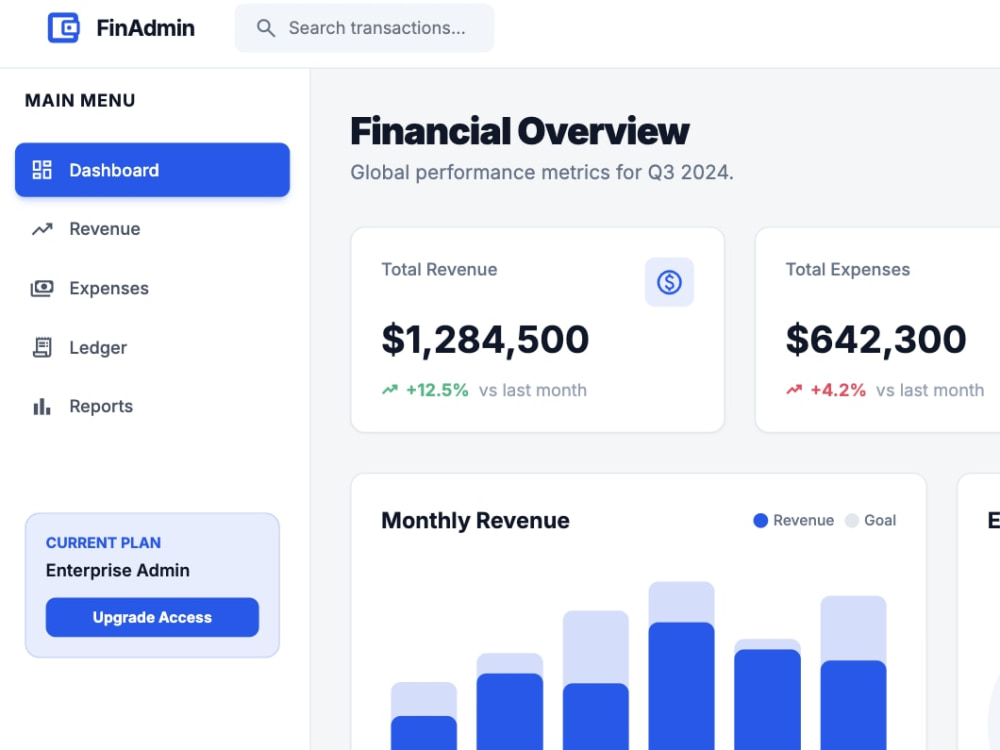The height and width of the screenshot is (750, 1000).
Task: Click the FinAdmin wallet logo icon
Action: coord(64,28)
